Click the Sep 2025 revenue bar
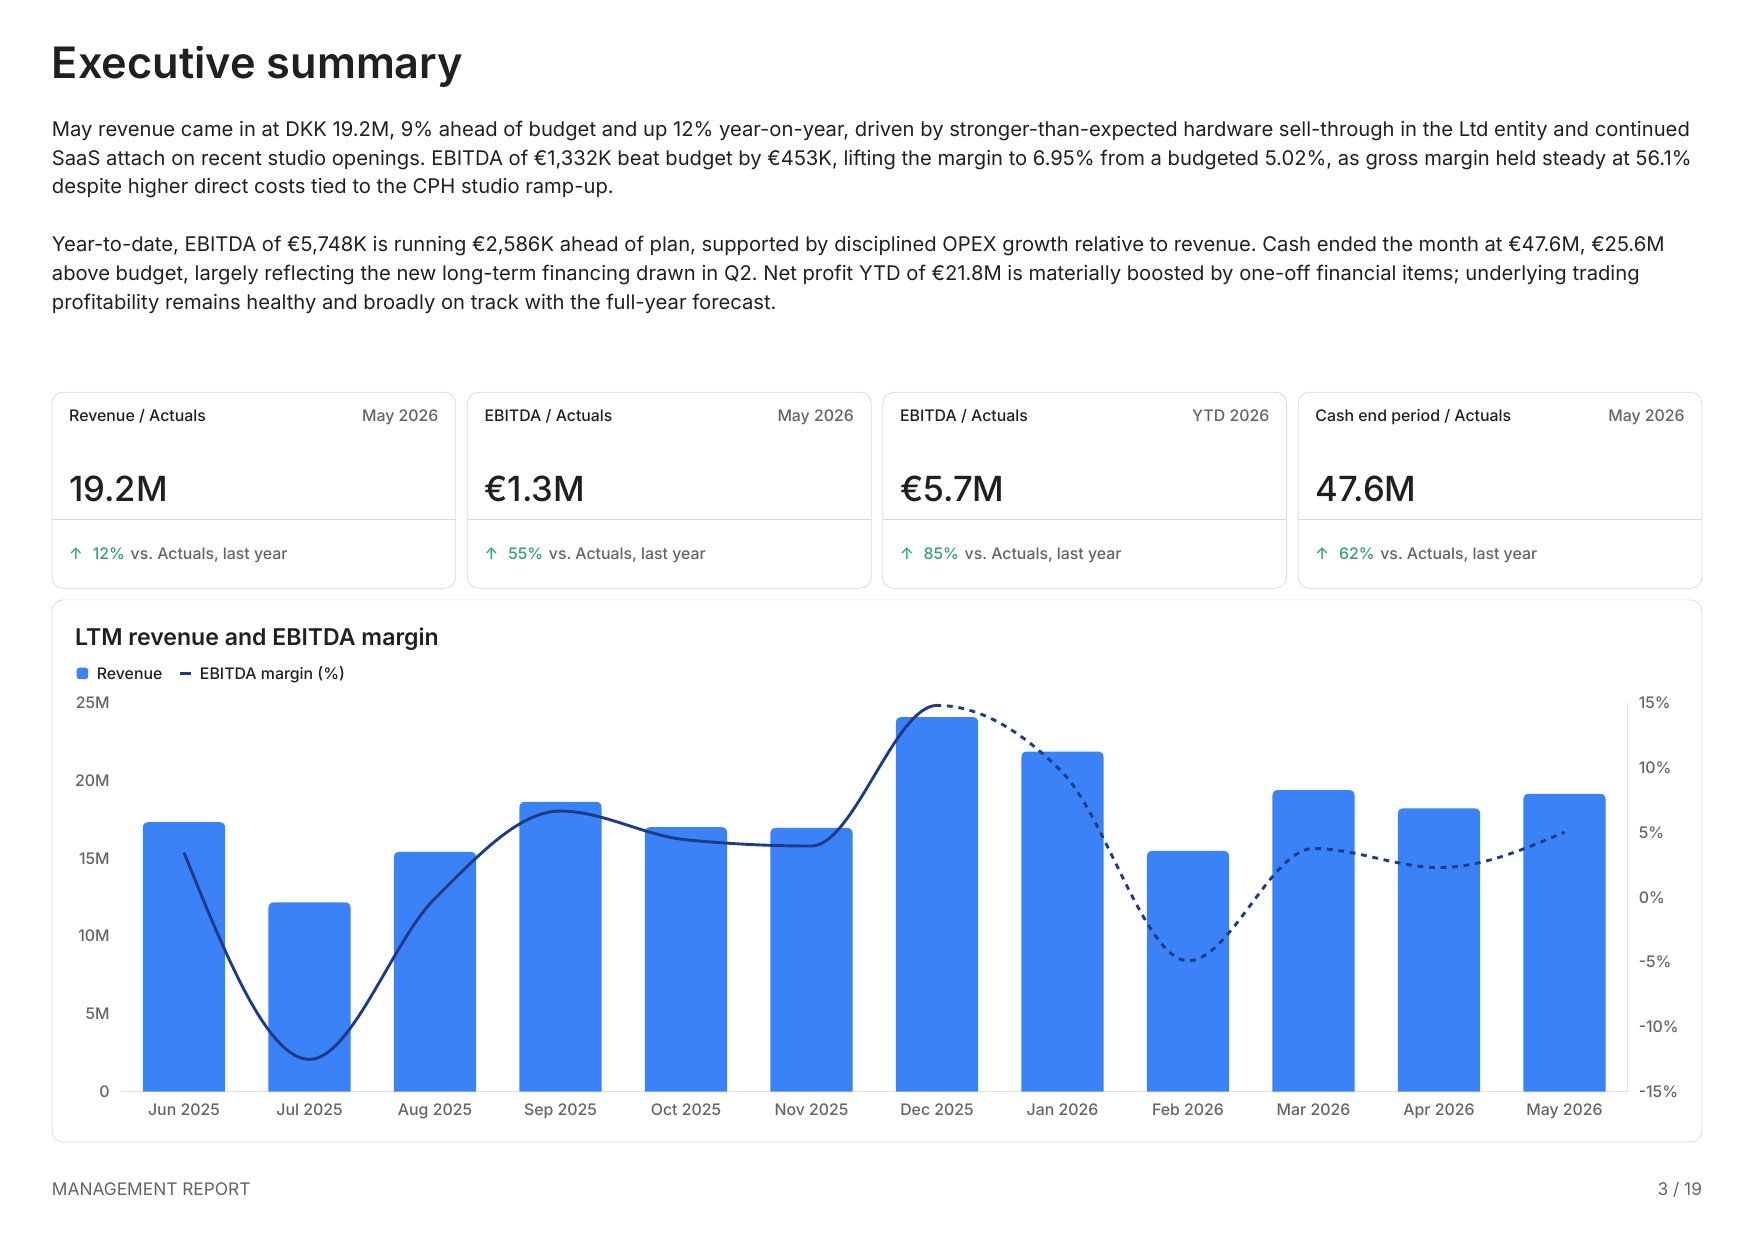Screen dimensions: 1754x1241 560,946
